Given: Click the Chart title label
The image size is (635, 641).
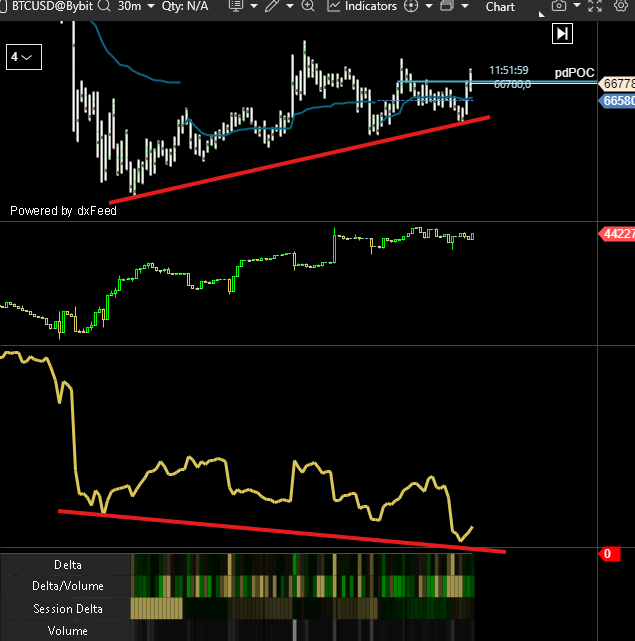Looking at the screenshot, I should coord(500,7).
